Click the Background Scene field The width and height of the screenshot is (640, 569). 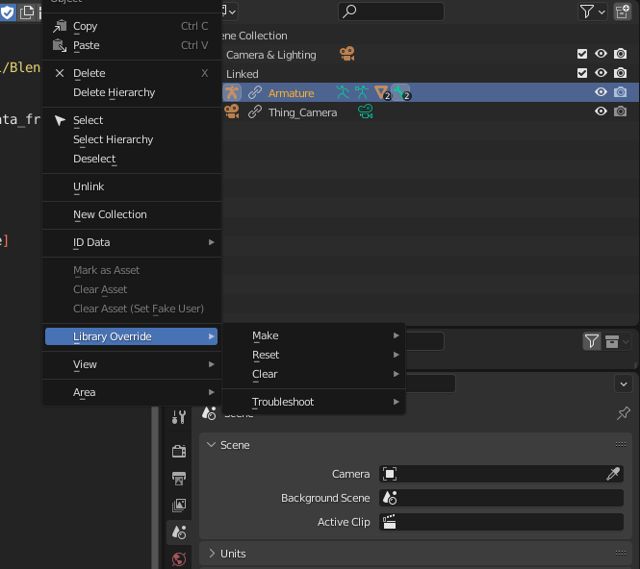[x=501, y=498]
